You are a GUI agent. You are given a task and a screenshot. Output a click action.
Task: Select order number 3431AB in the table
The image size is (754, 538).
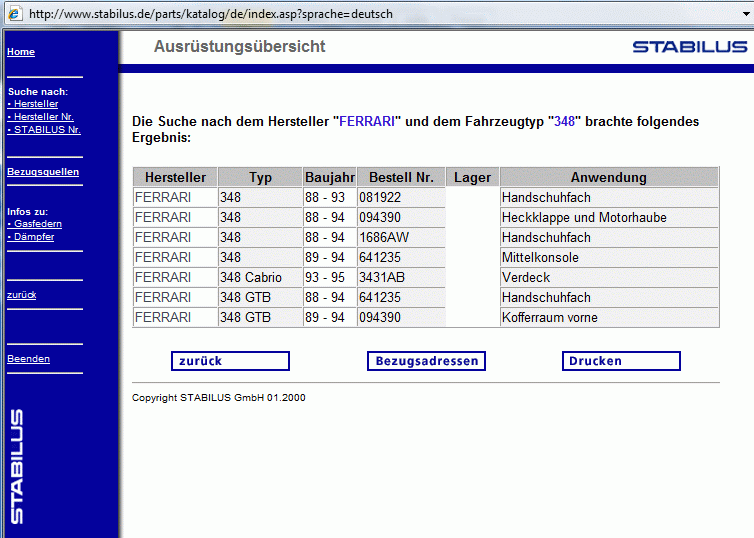point(381,278)
